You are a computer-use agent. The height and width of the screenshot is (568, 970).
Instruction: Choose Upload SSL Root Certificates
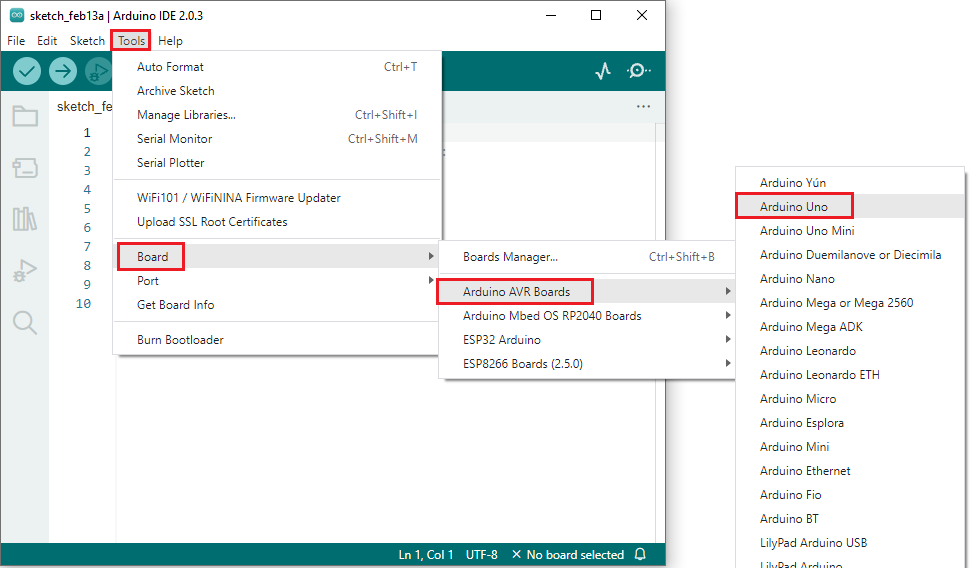(277, 222)
